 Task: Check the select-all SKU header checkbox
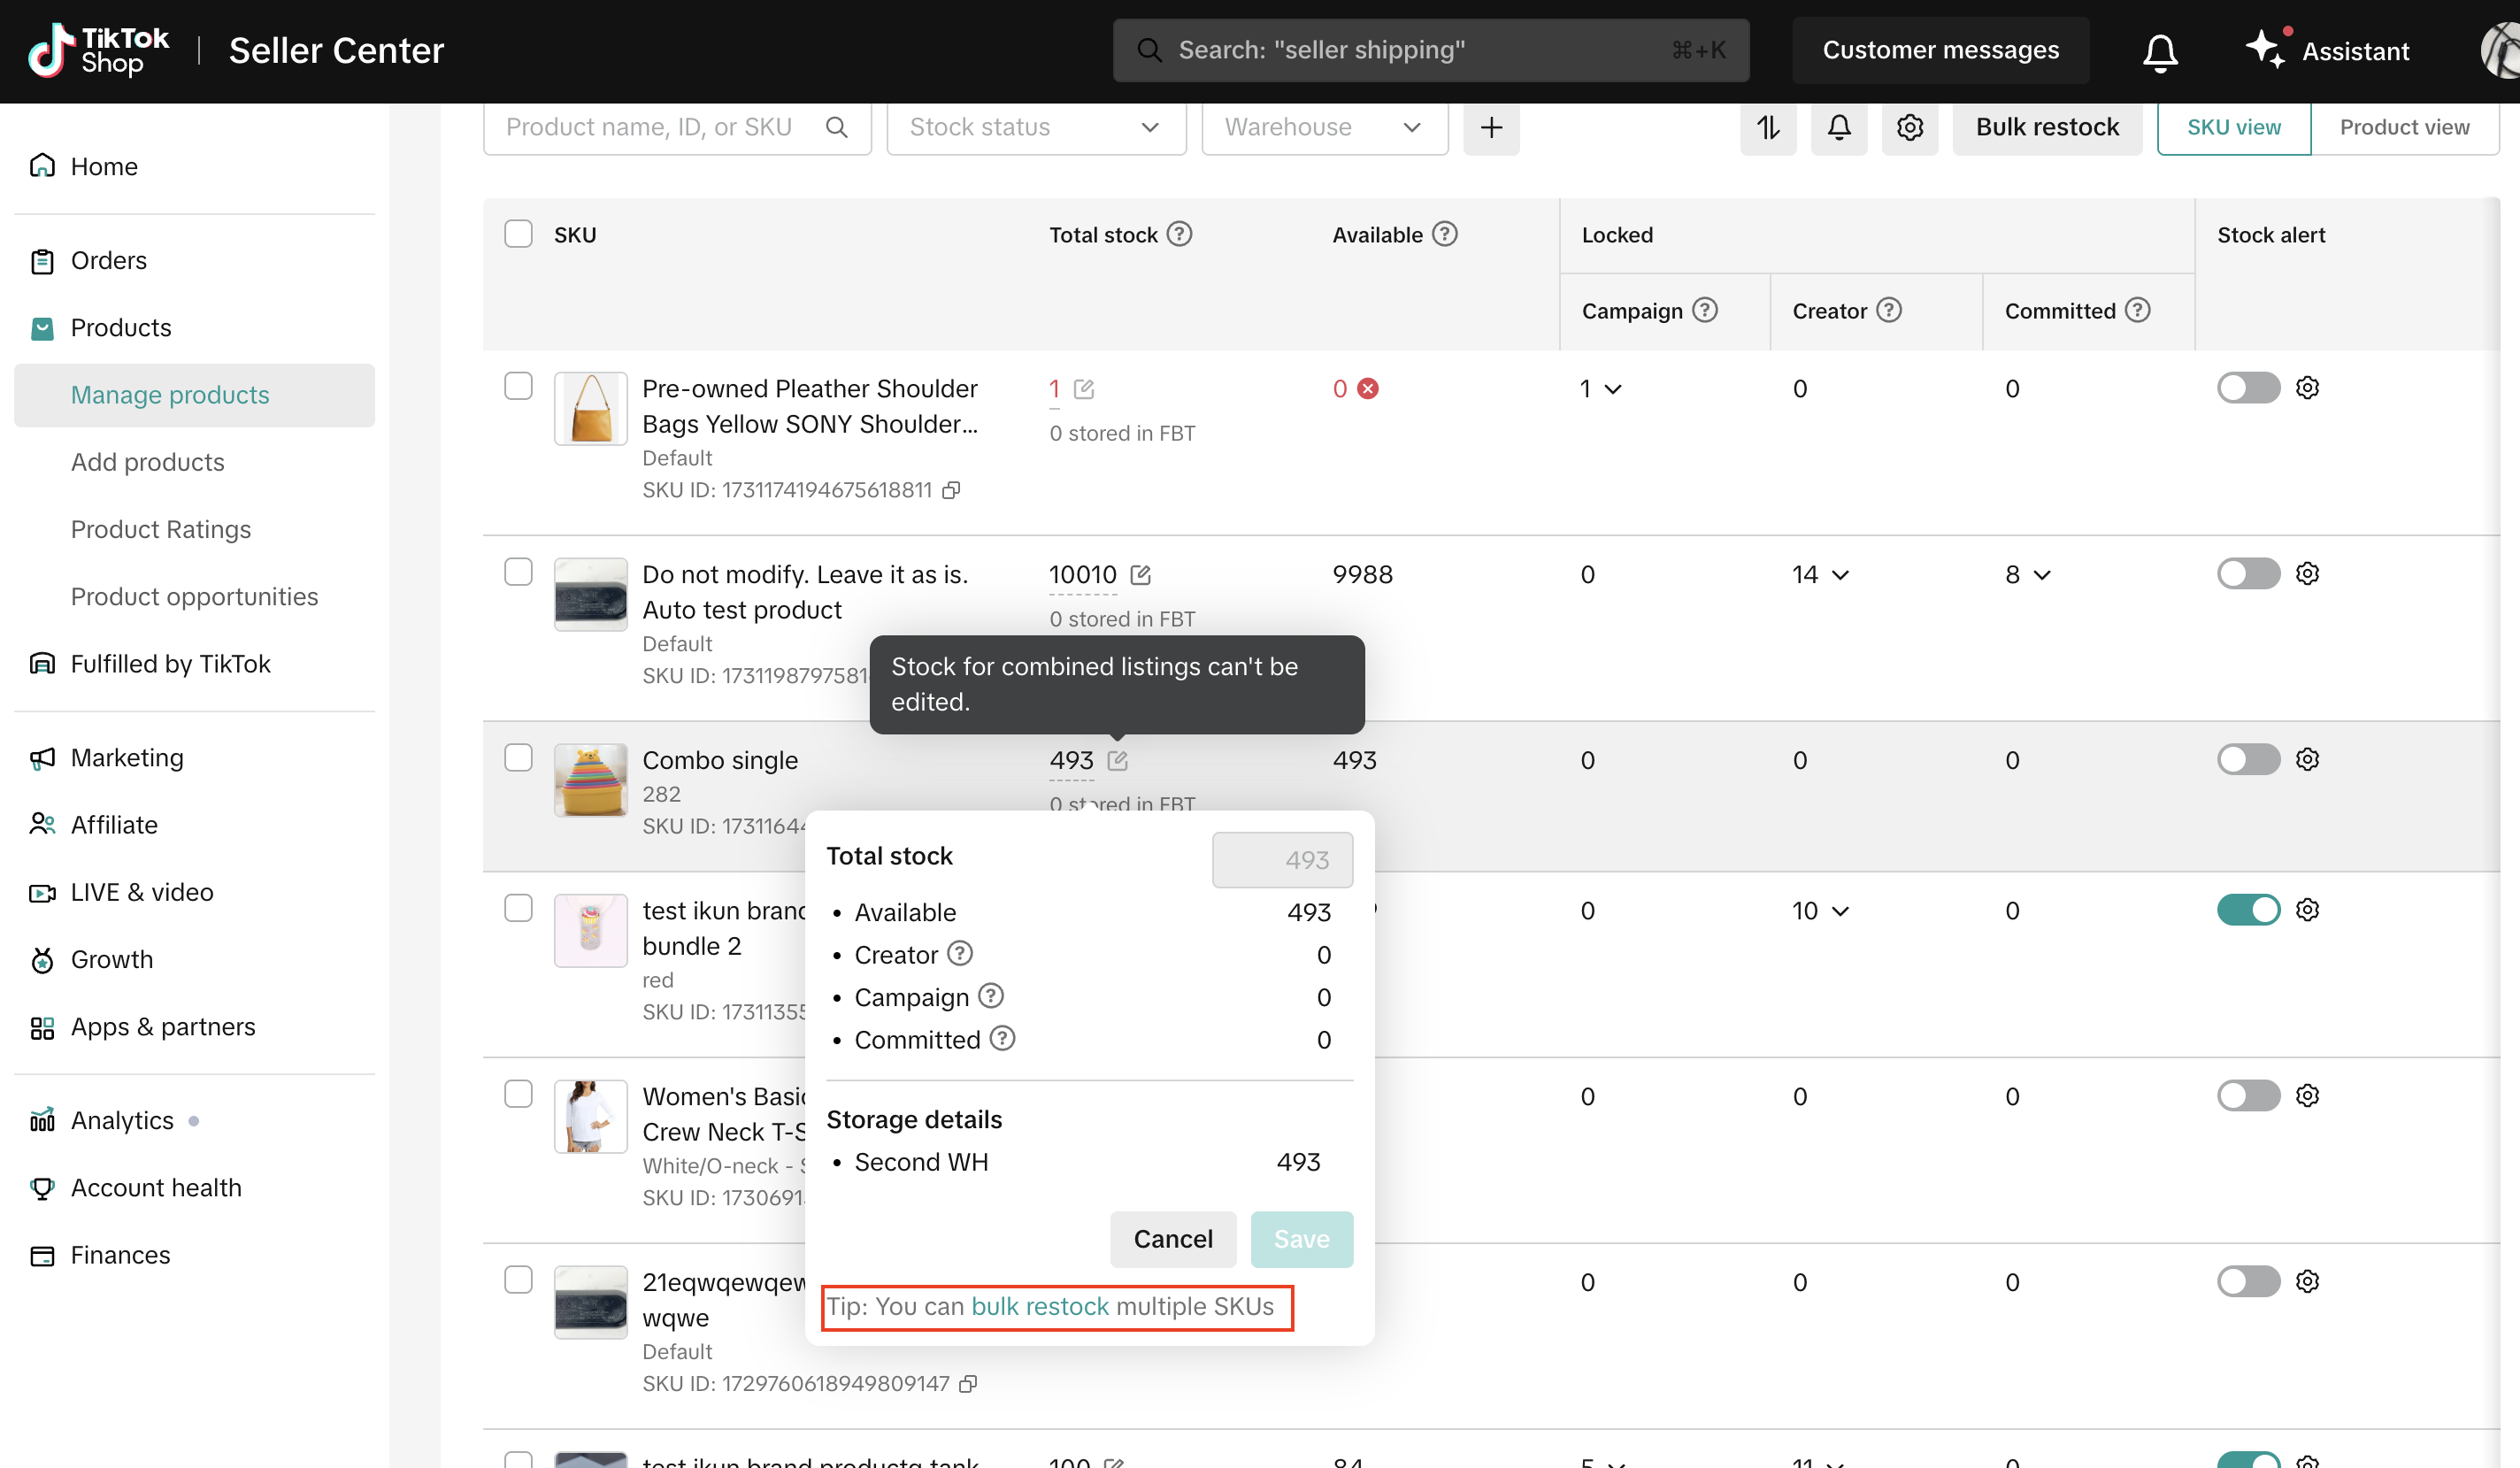point(518,234)
